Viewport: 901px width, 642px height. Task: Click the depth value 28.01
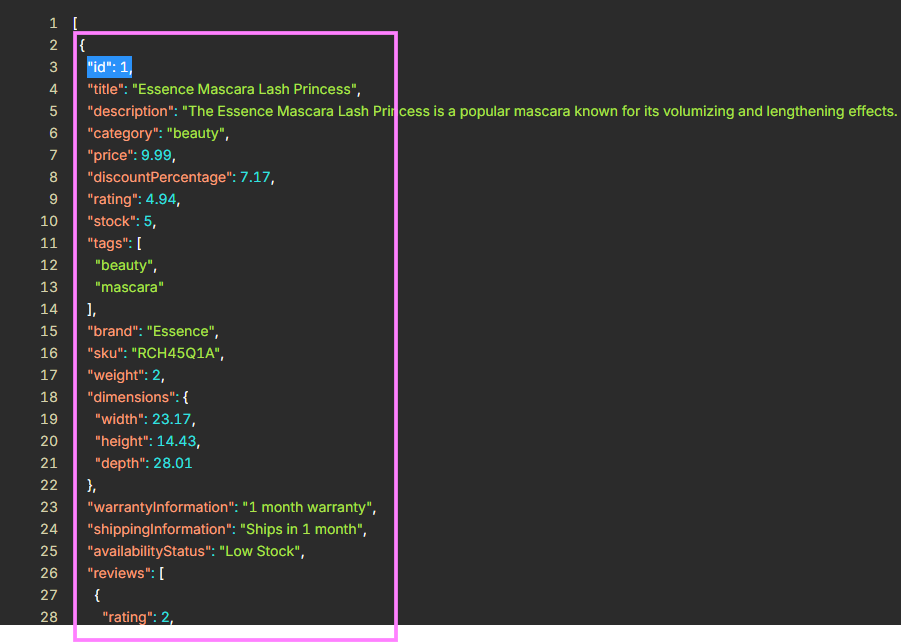click(x=172, y=463)
